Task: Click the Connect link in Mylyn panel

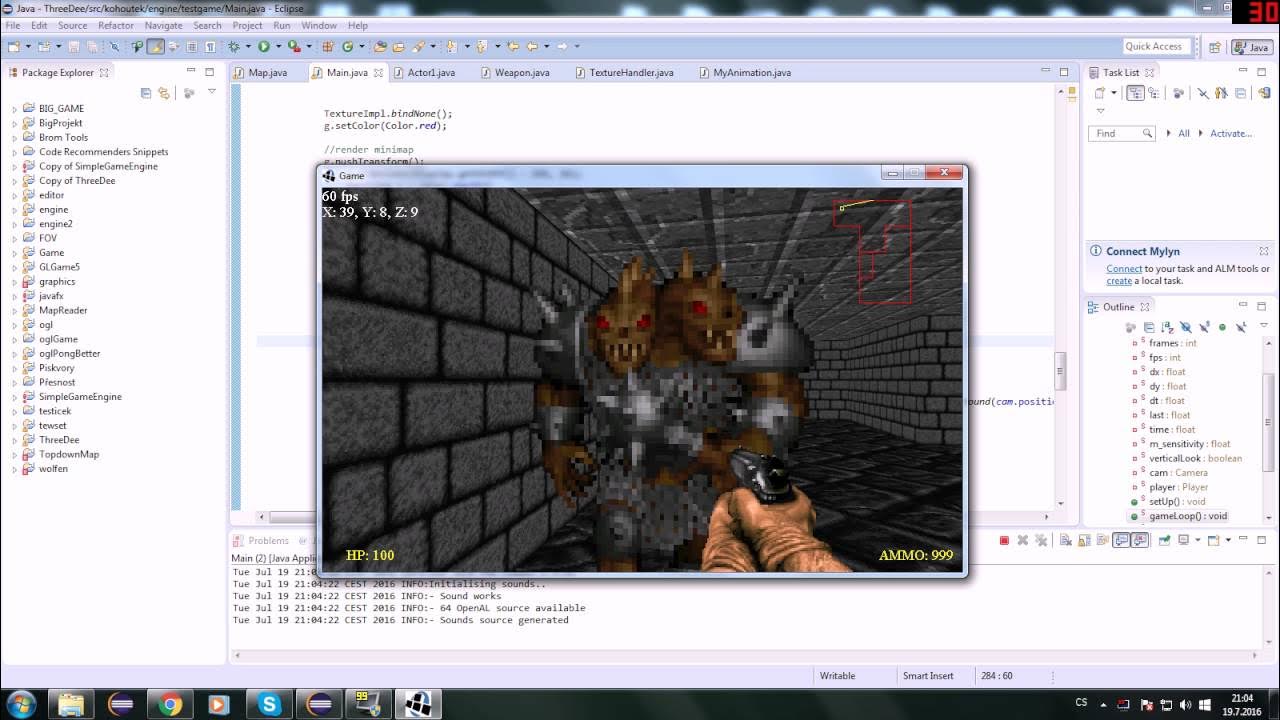Action: tap(1124, 268)
